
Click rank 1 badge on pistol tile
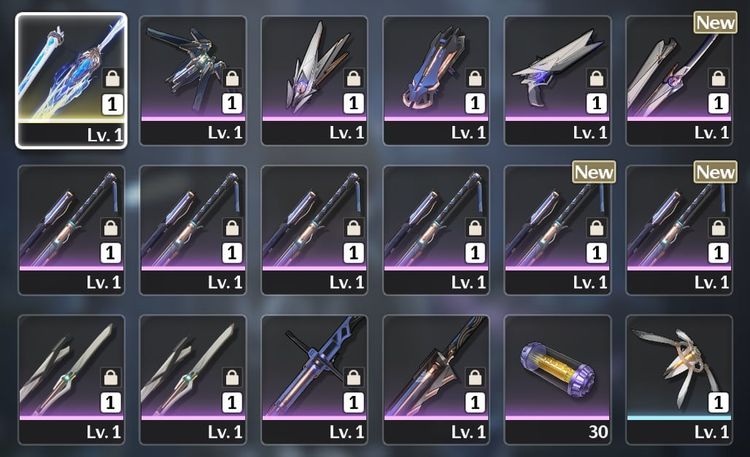pyautogui.click(x=596, y=103)
